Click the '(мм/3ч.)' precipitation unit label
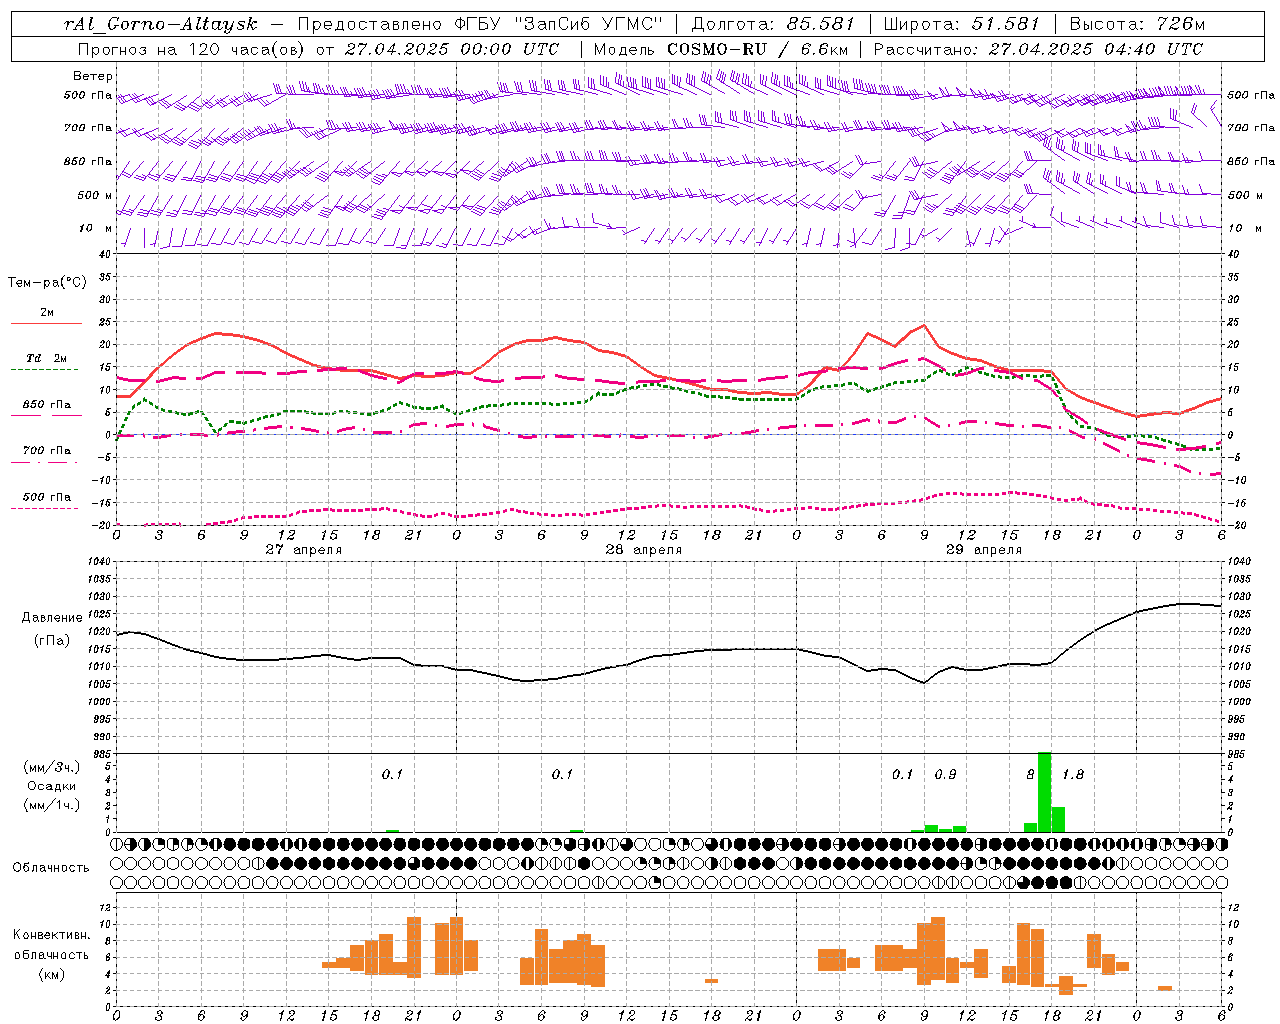 tap(51, 767)
